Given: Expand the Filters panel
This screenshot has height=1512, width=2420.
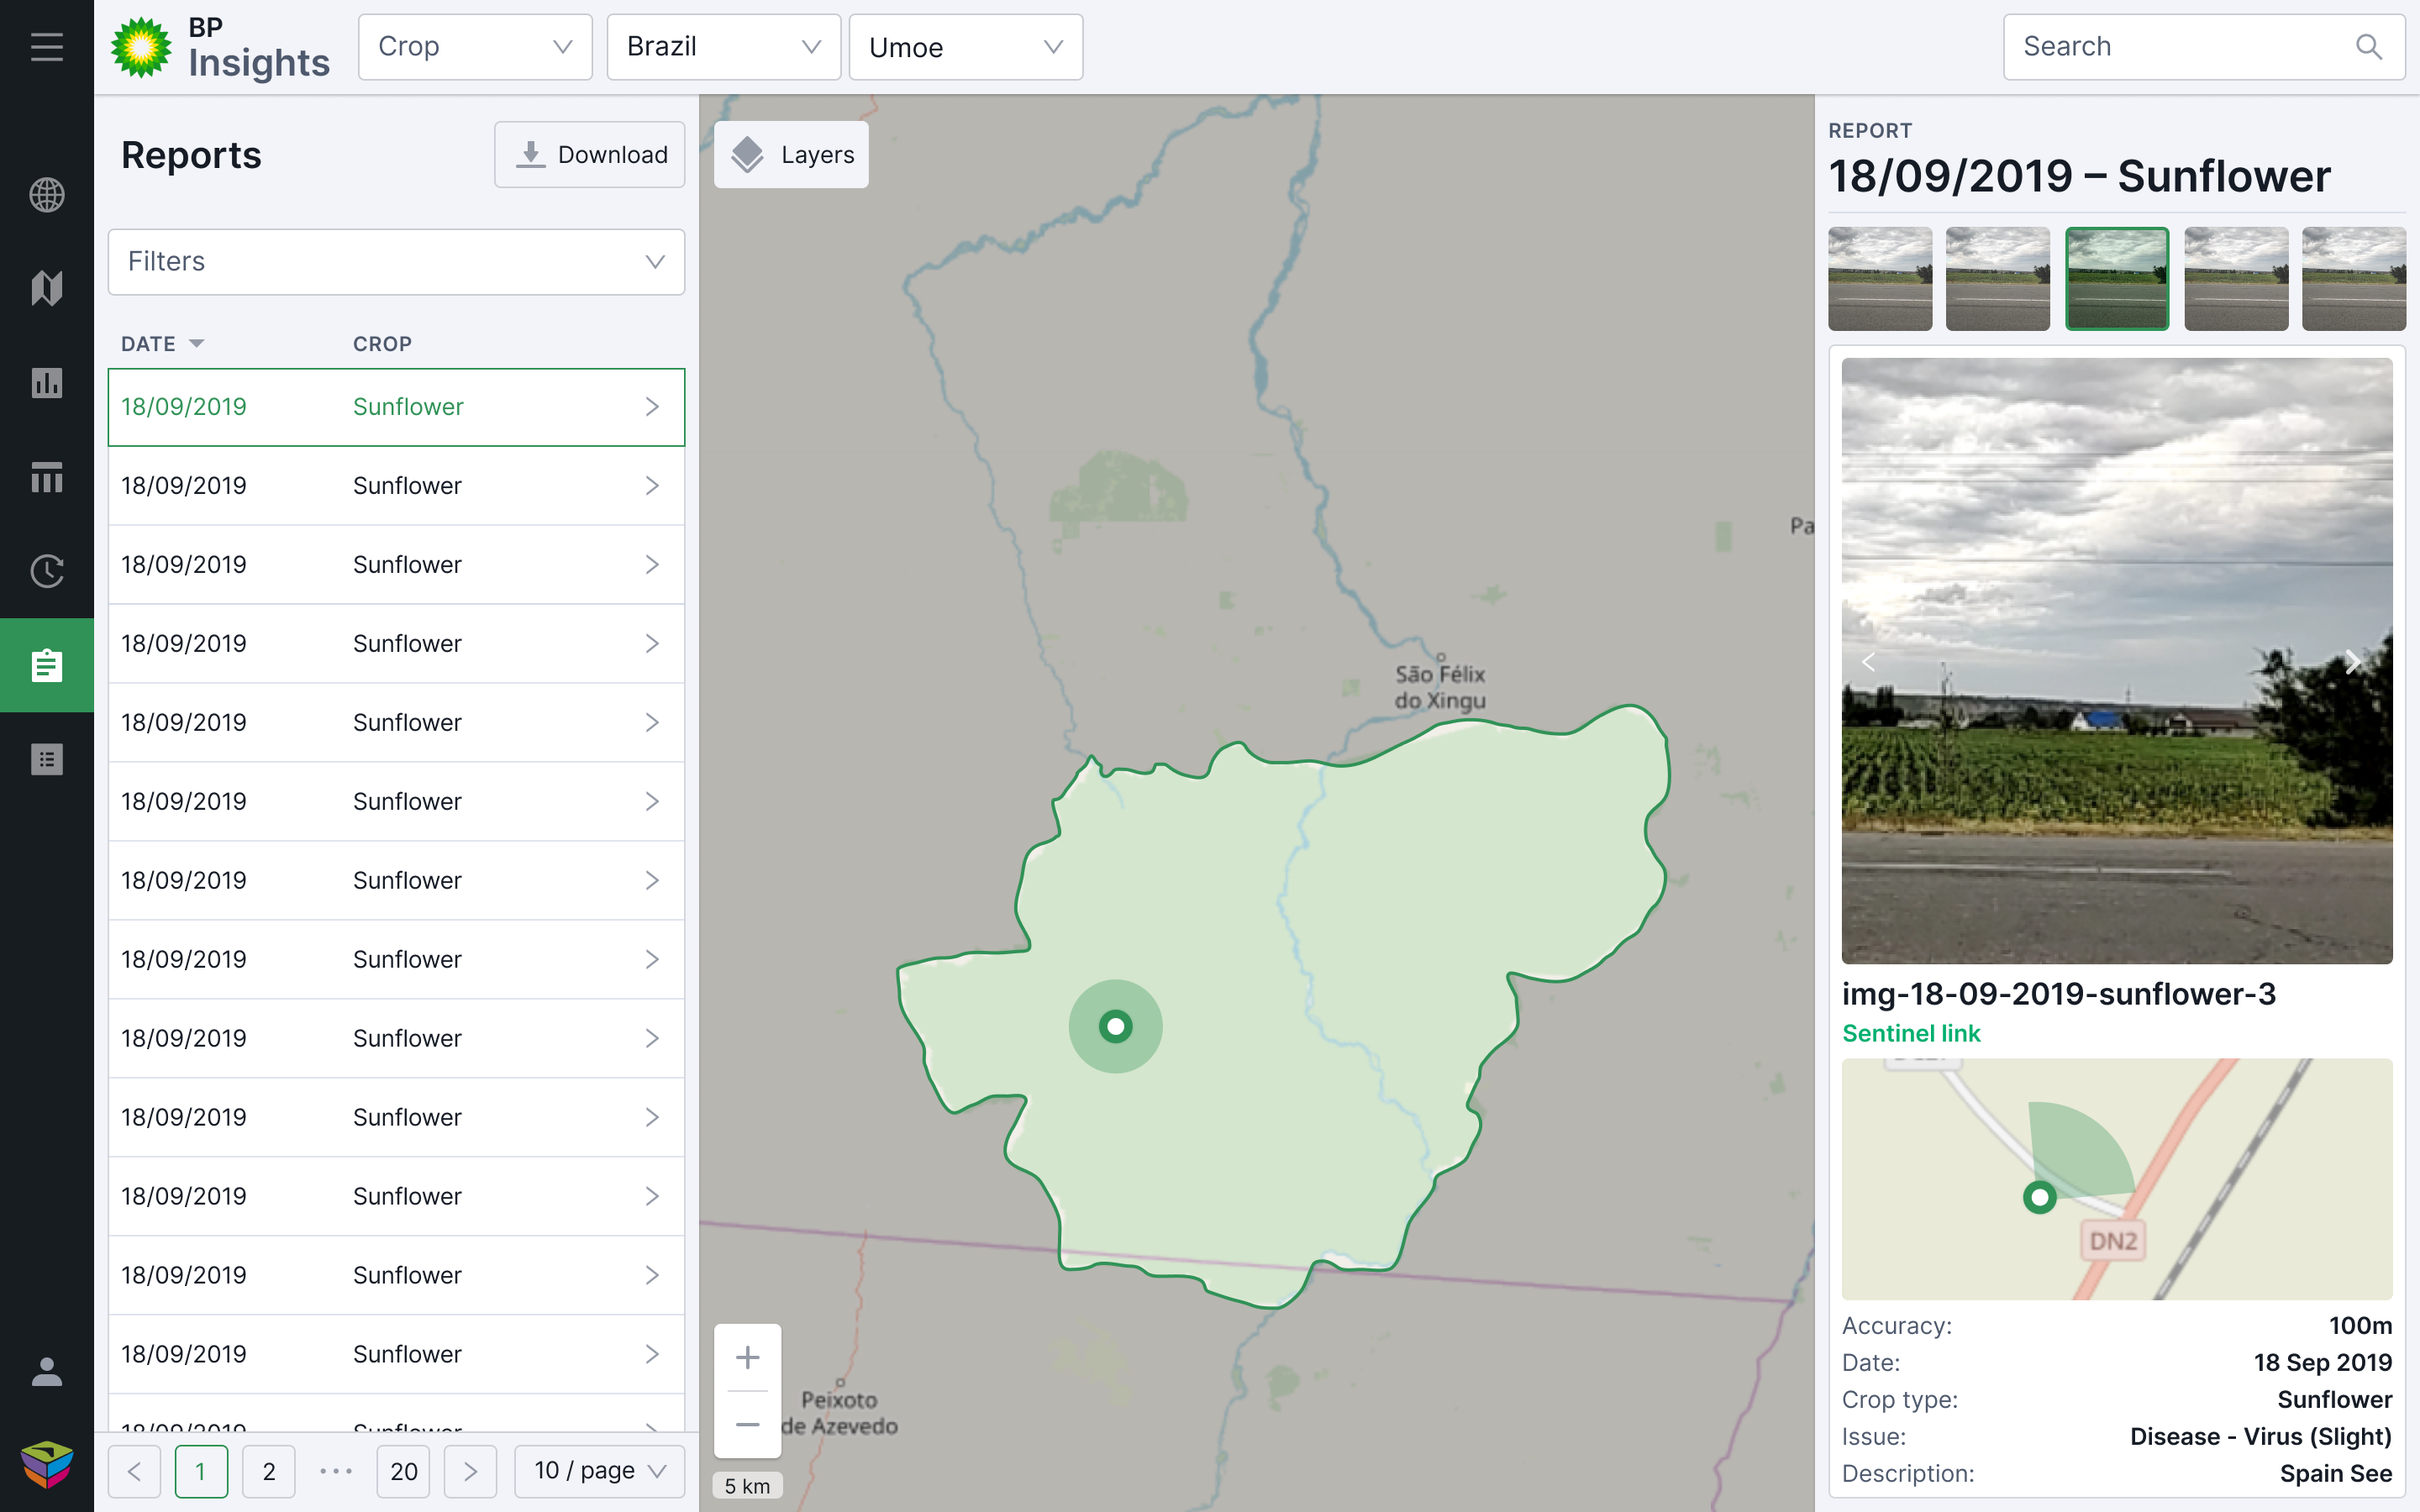Looking at the screenshot, I should (x=396, y=262).
